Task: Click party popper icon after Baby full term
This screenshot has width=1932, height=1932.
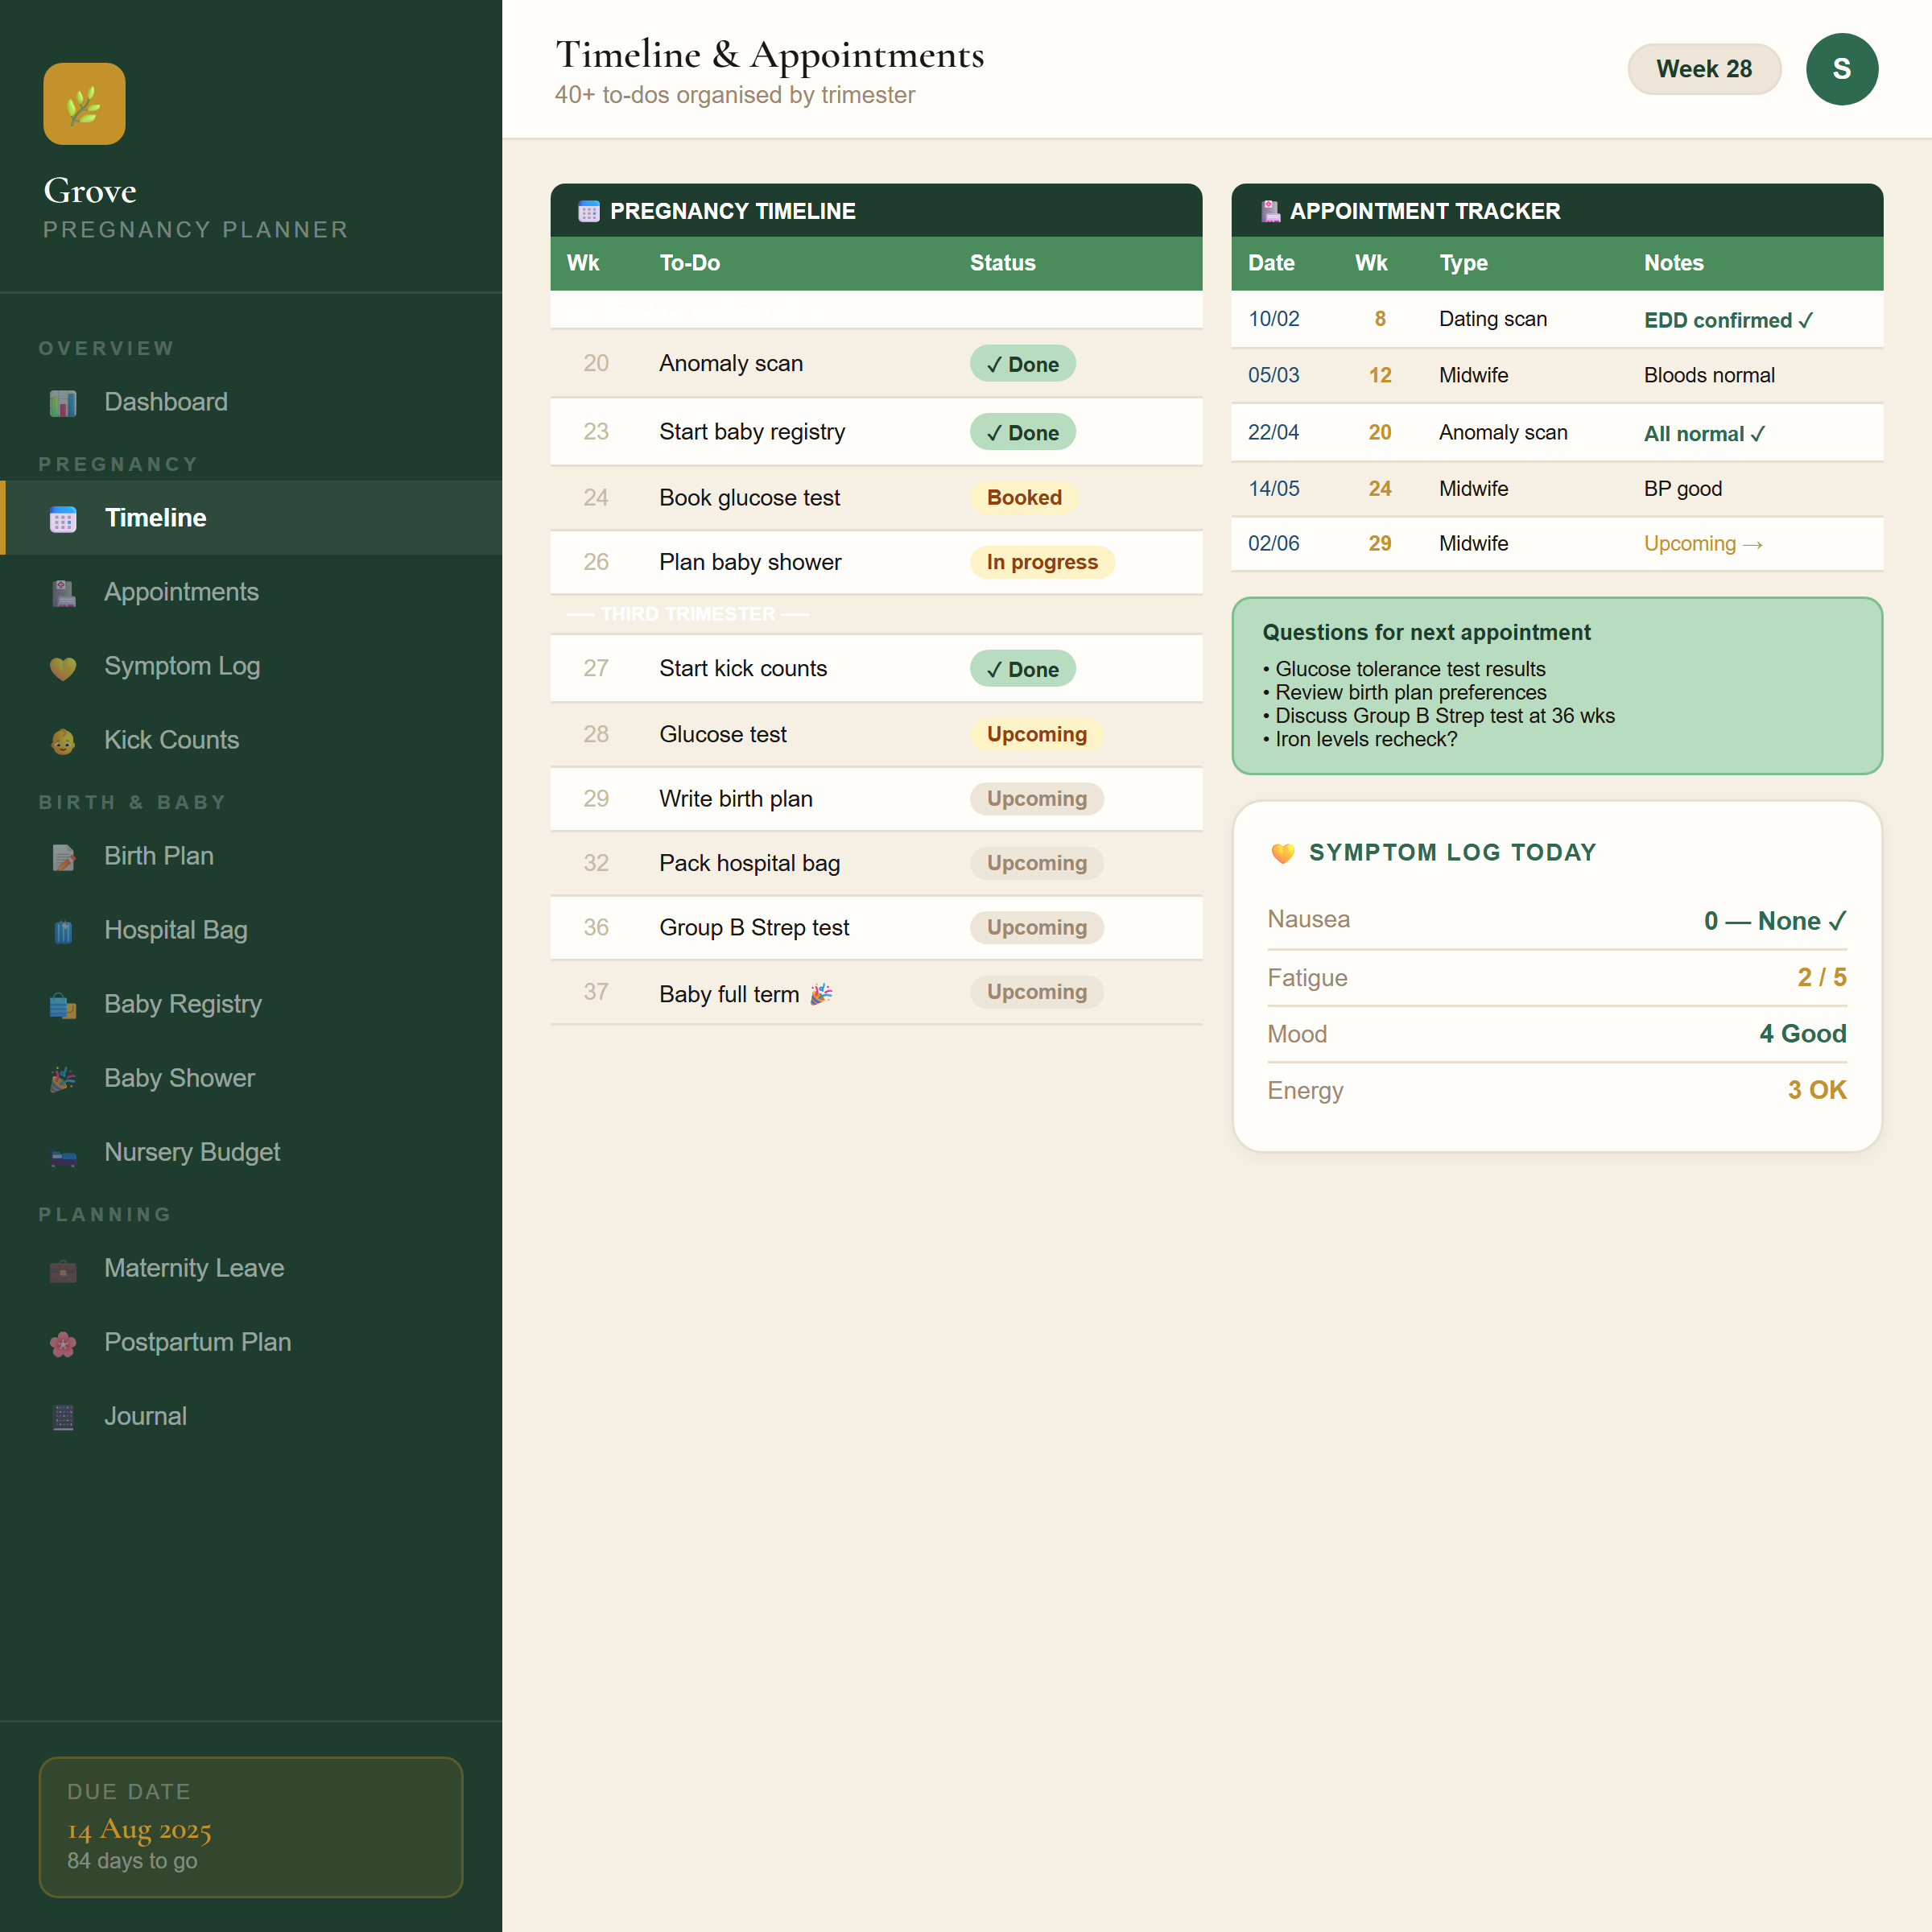Action: click(x=821, y=993)
